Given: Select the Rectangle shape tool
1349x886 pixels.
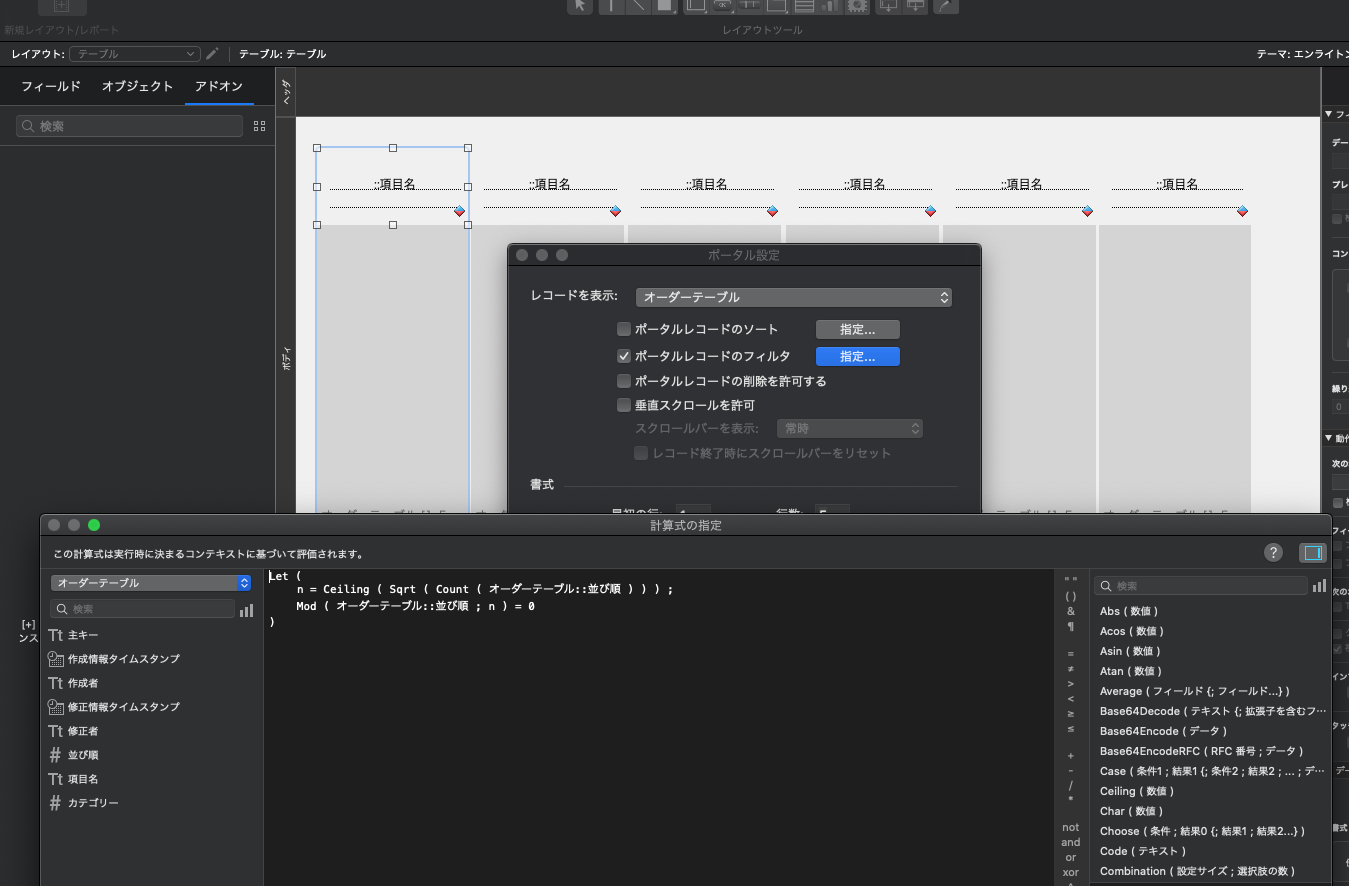Looking at the screenshot, I should click(x=665, y=7).
